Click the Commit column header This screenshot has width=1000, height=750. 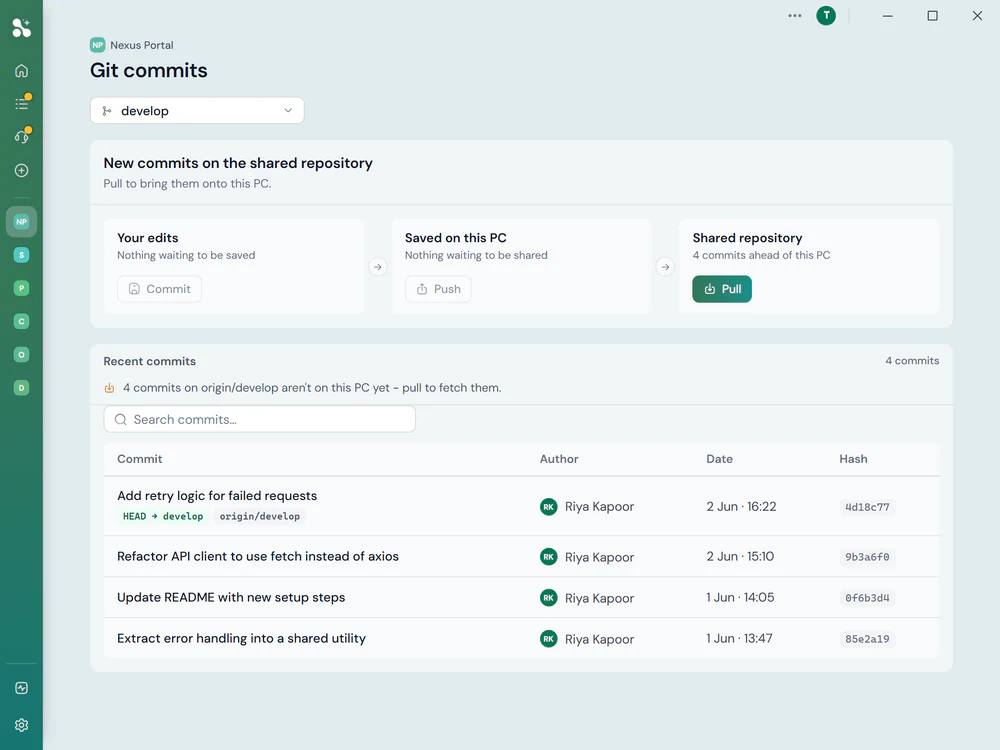coord(140,459)
